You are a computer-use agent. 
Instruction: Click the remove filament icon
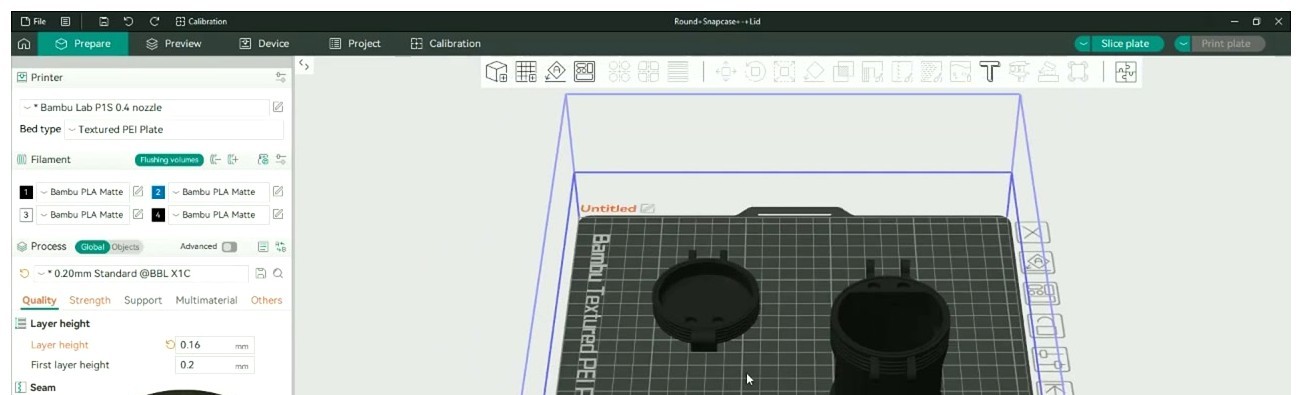coord(215,159)
